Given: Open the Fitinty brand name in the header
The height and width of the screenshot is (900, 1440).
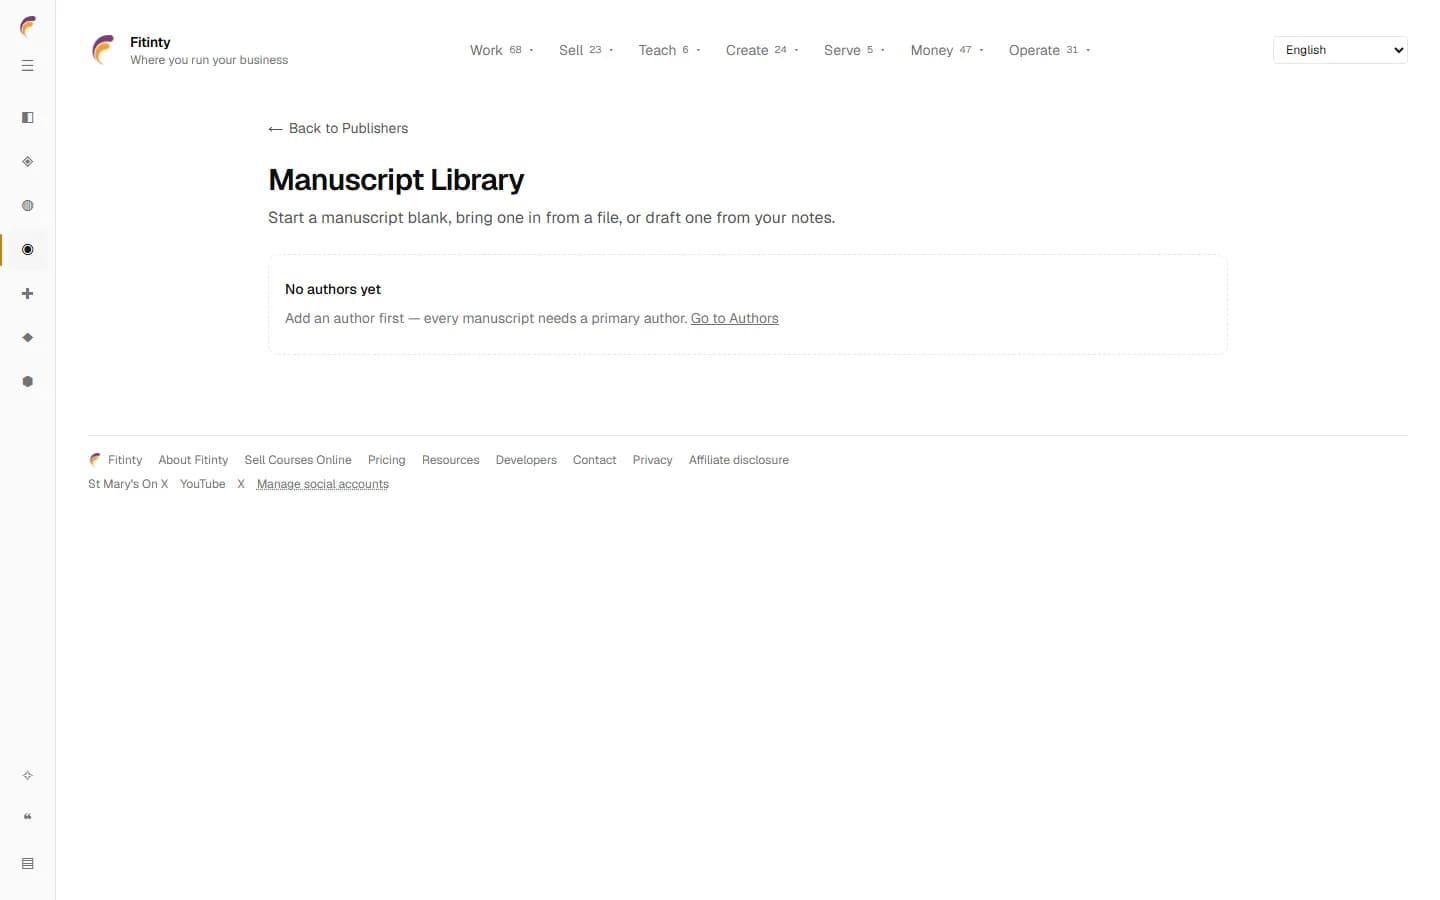Looking at the screenshot, I should point(150,42).
